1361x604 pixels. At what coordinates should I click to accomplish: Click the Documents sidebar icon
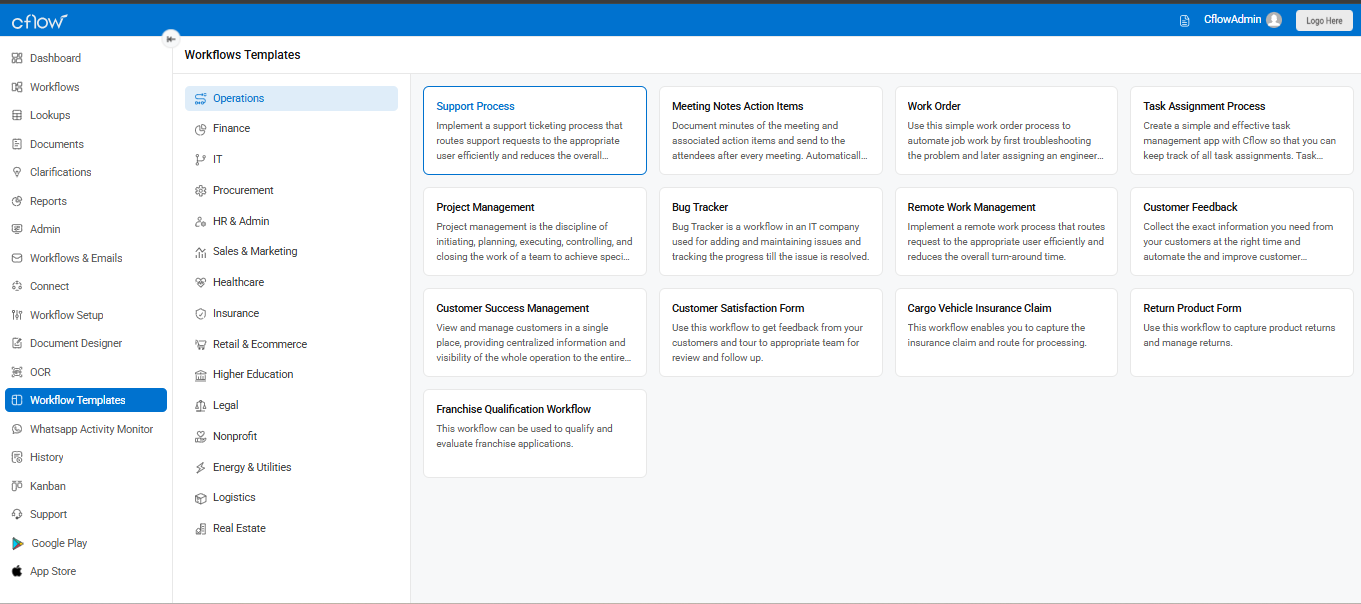click(x=17, y=144)
